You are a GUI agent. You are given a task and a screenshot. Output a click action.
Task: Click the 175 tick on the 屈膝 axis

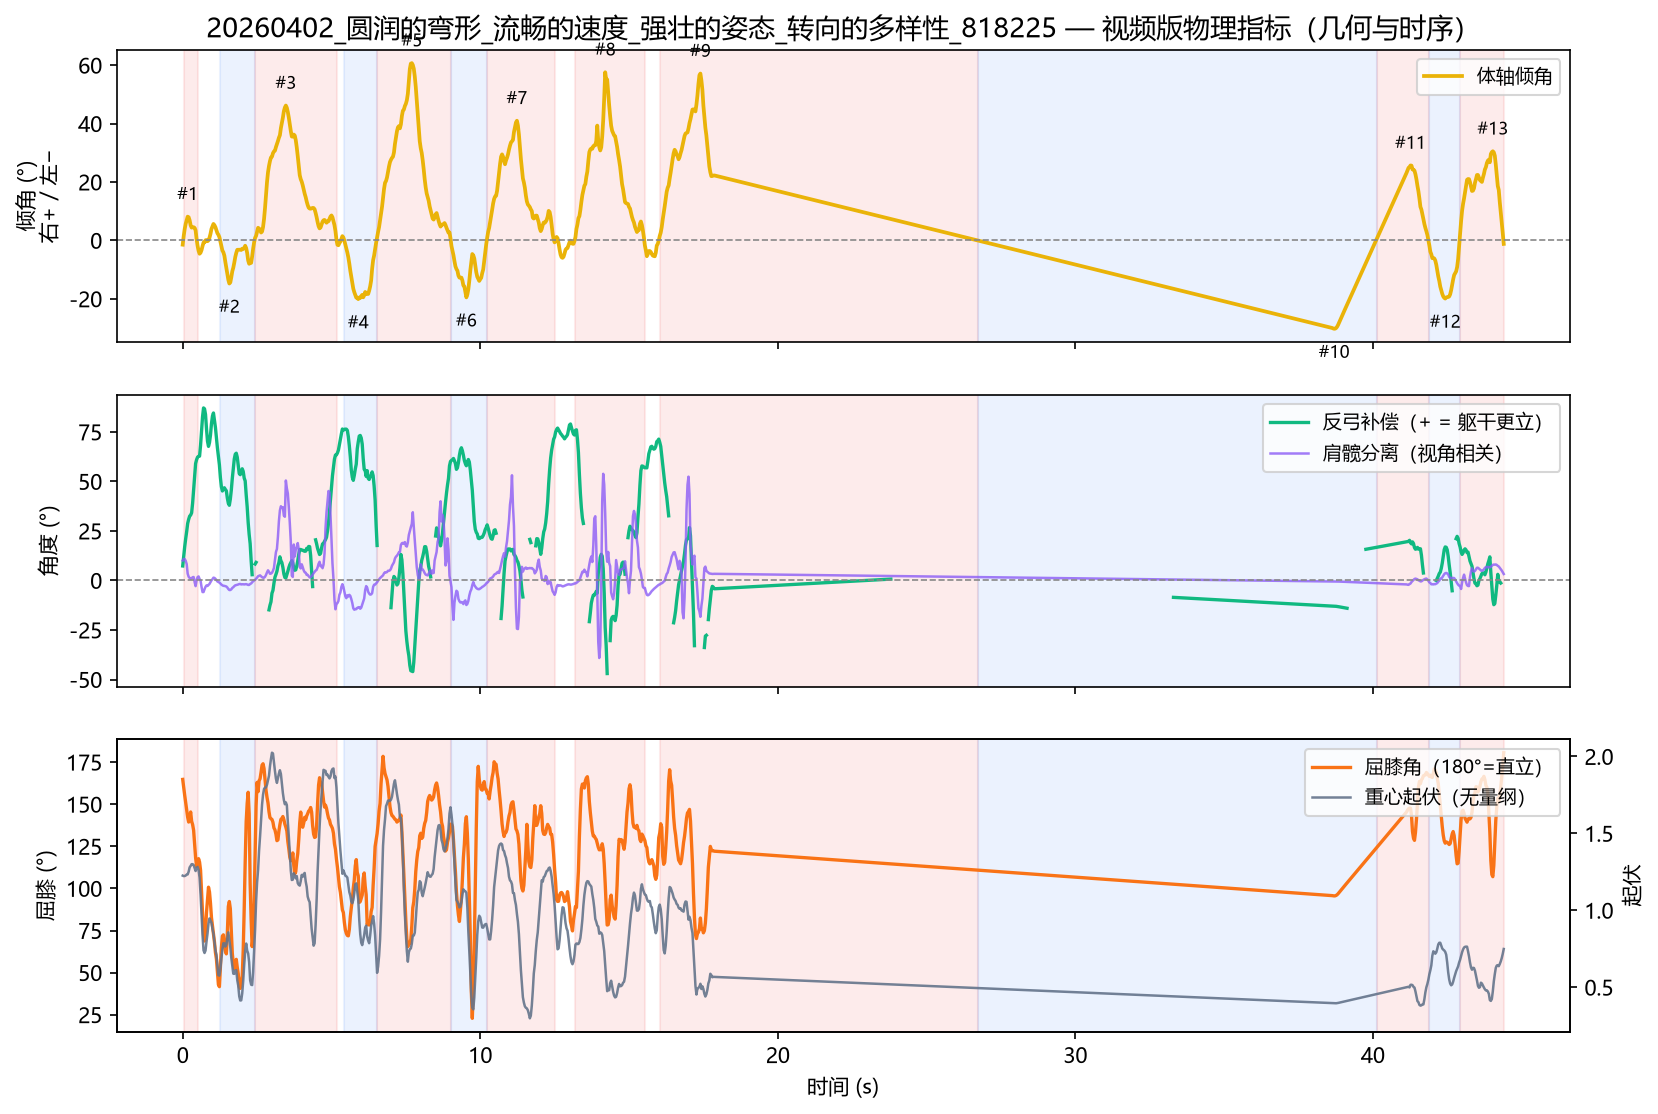84,763
